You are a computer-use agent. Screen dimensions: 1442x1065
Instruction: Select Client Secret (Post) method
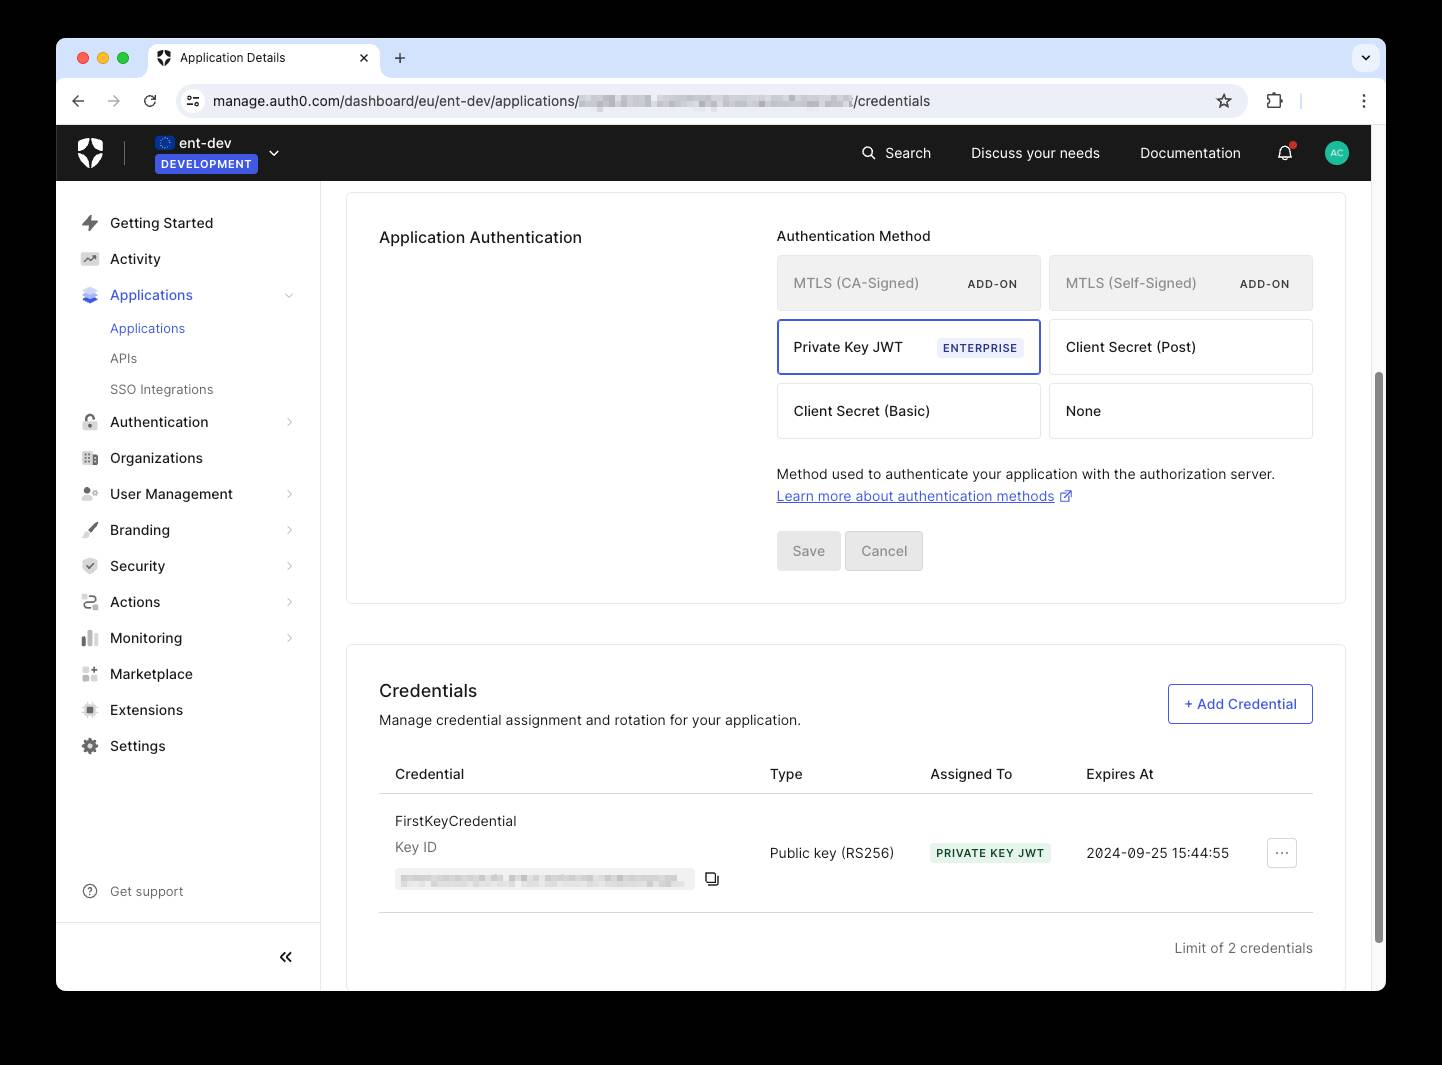1180,347
